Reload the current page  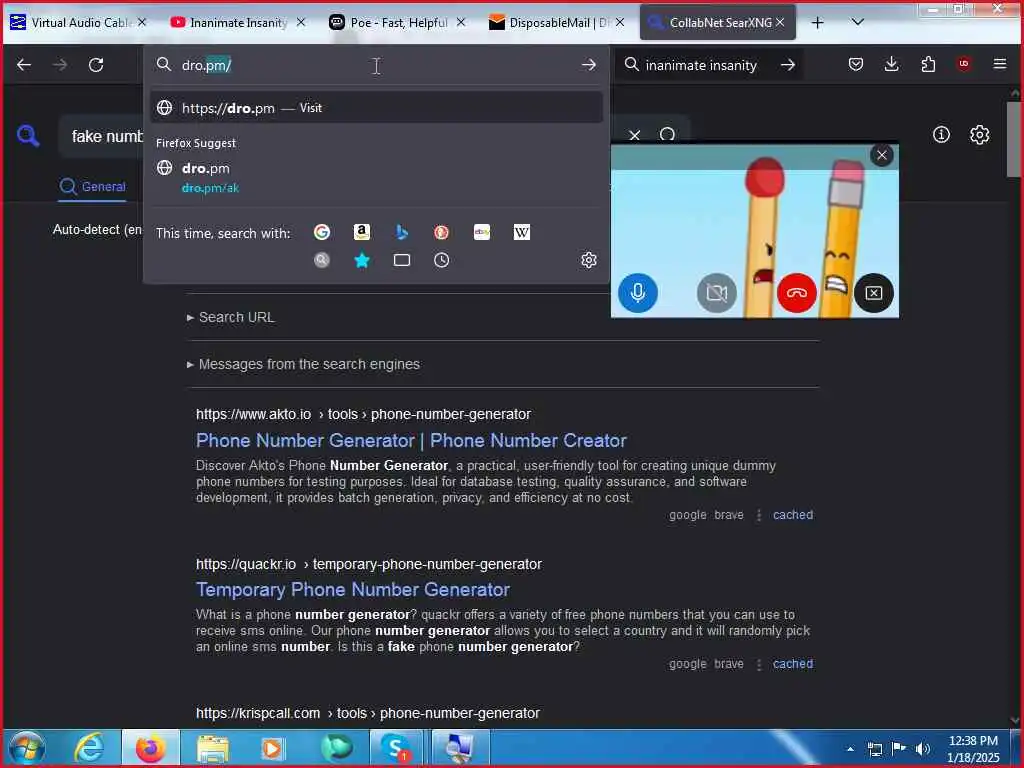pyautogui.click(x=96, y=65)
